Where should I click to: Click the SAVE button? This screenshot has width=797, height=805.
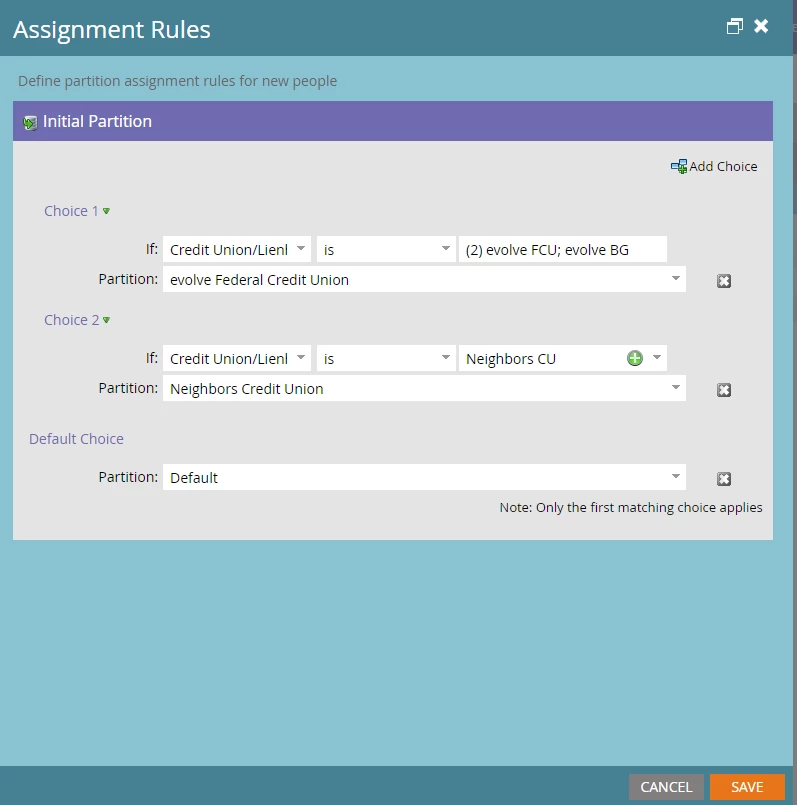click(x=747, y=787)
